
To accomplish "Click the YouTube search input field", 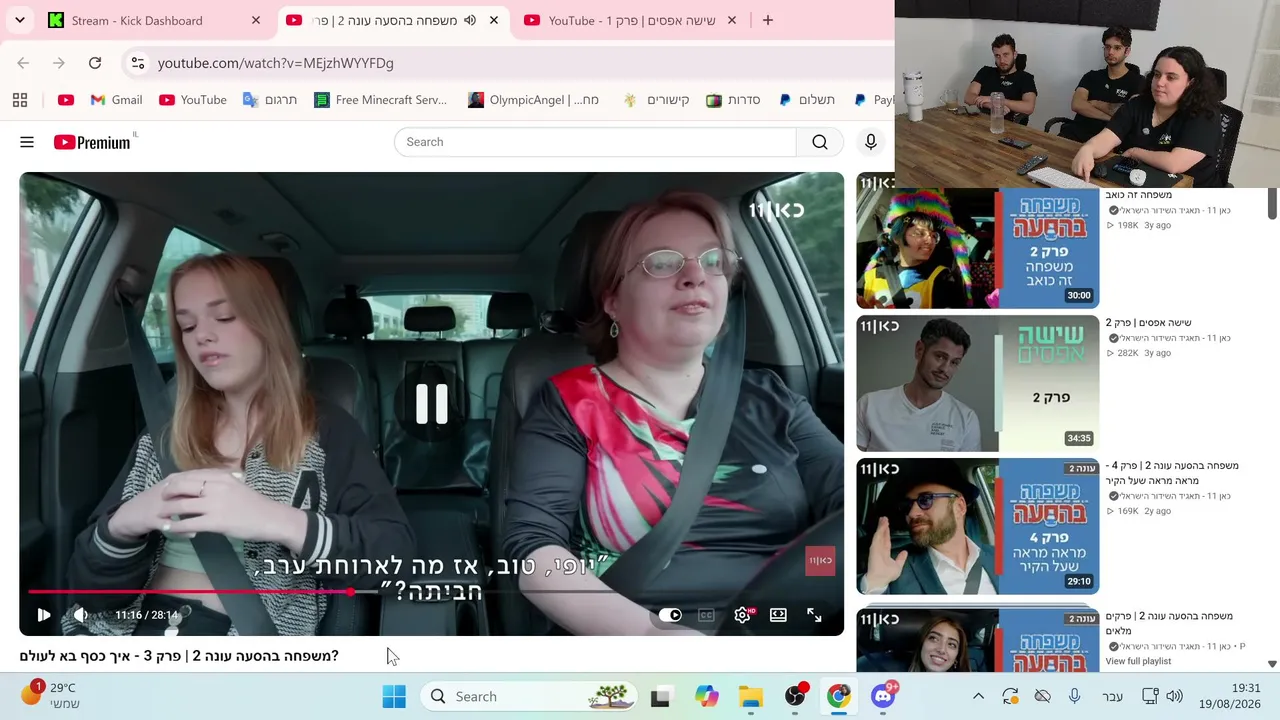I will coord(595,142).
